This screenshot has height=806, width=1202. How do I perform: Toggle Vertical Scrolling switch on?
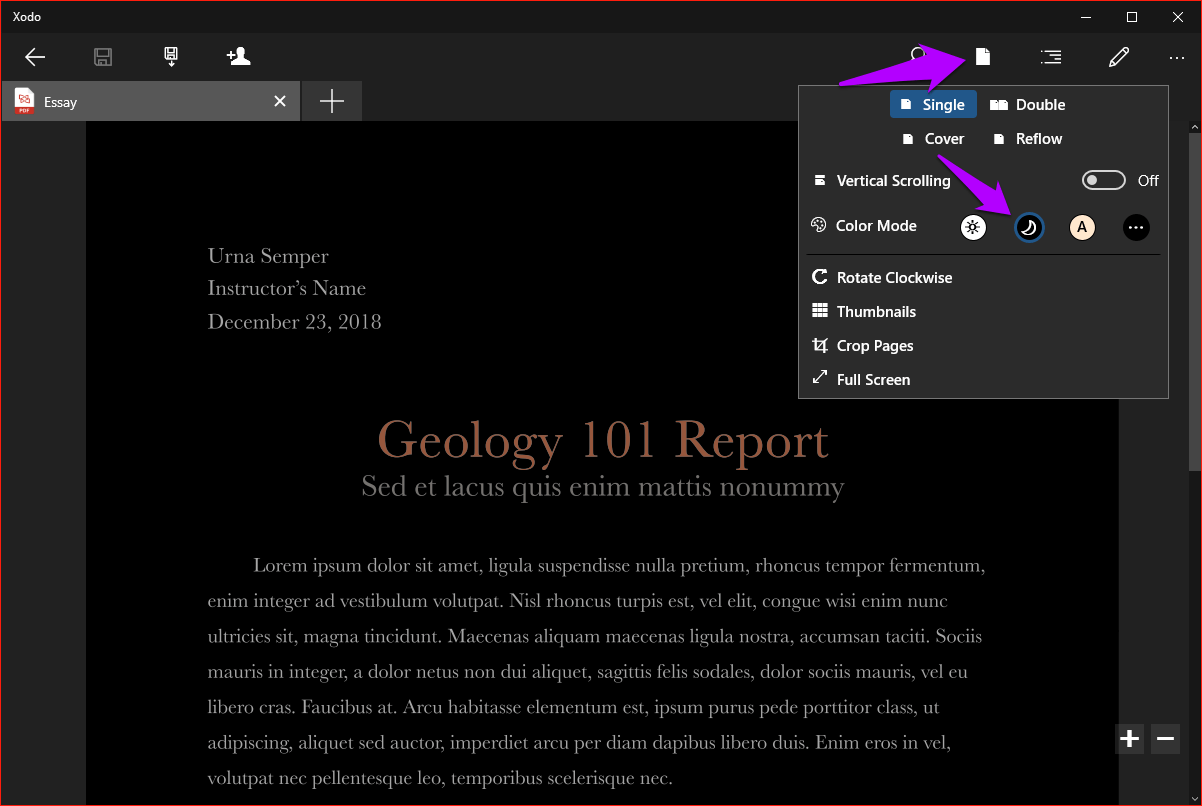pos(1103,180)
